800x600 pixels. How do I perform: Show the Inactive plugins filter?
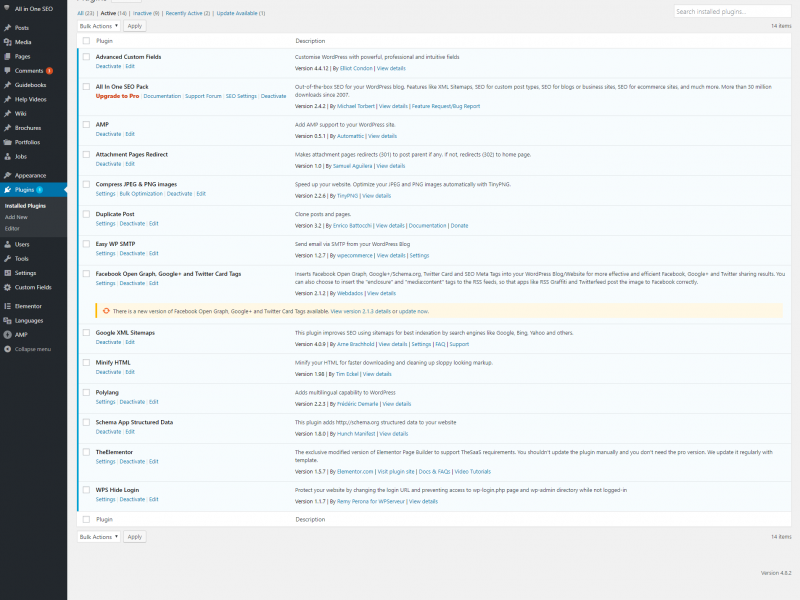pyautogui.click(x=142, y=13)
